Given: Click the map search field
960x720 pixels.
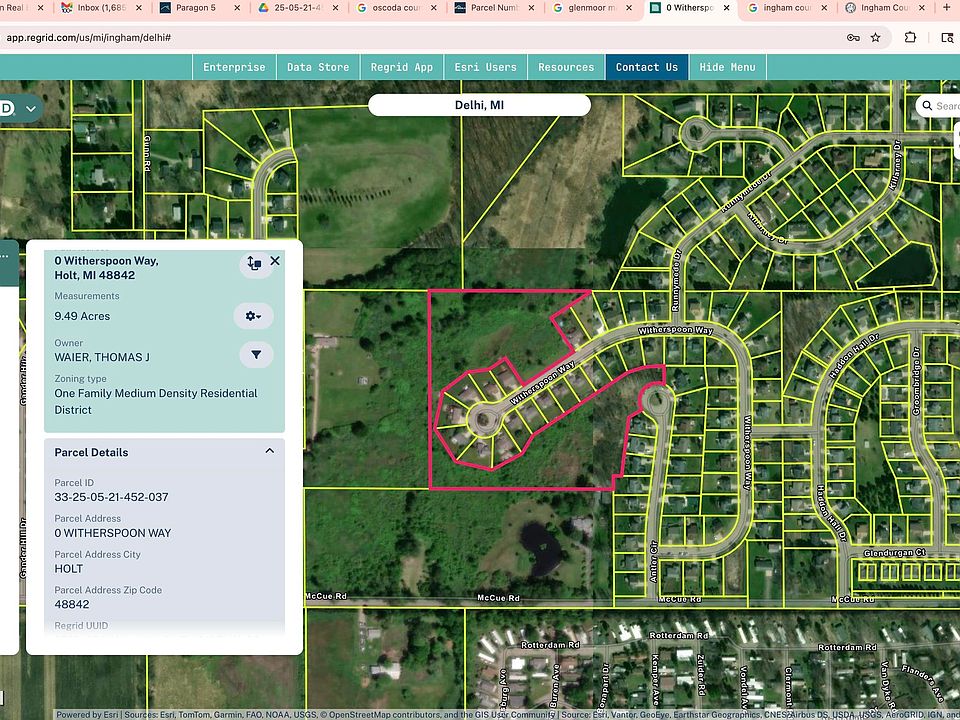Looking at the screenshot, I should tap(944, 106).
